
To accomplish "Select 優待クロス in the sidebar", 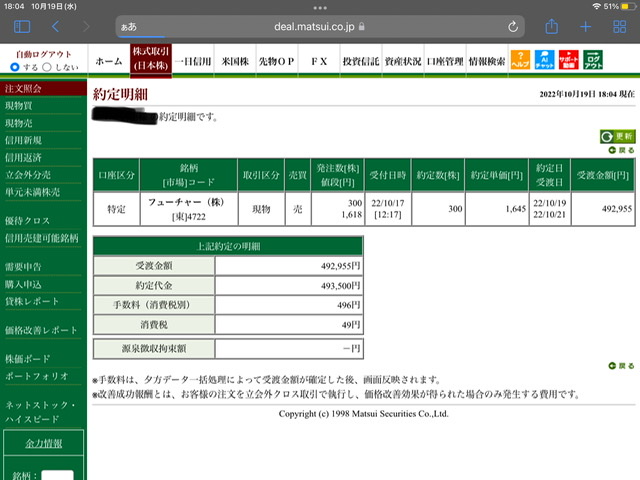I will click(27, 221).
